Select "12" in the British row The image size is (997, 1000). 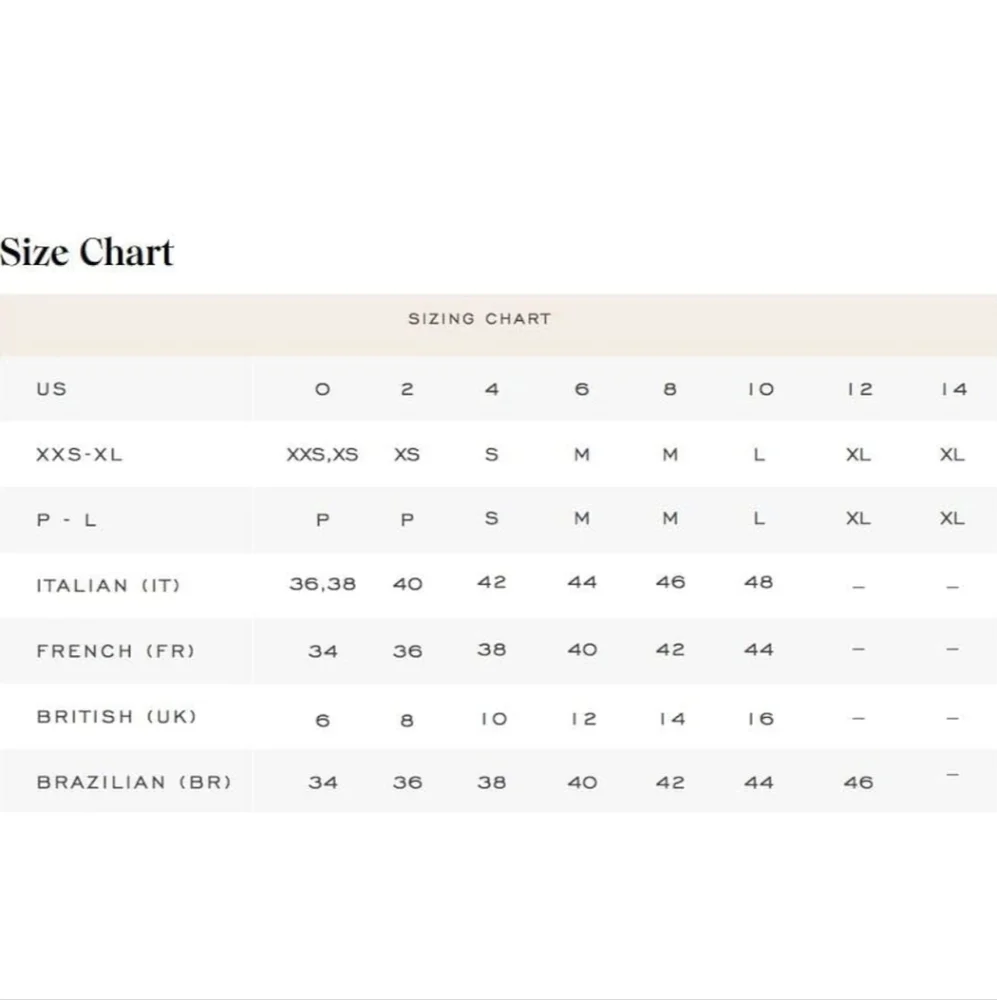tap(584, 719)
